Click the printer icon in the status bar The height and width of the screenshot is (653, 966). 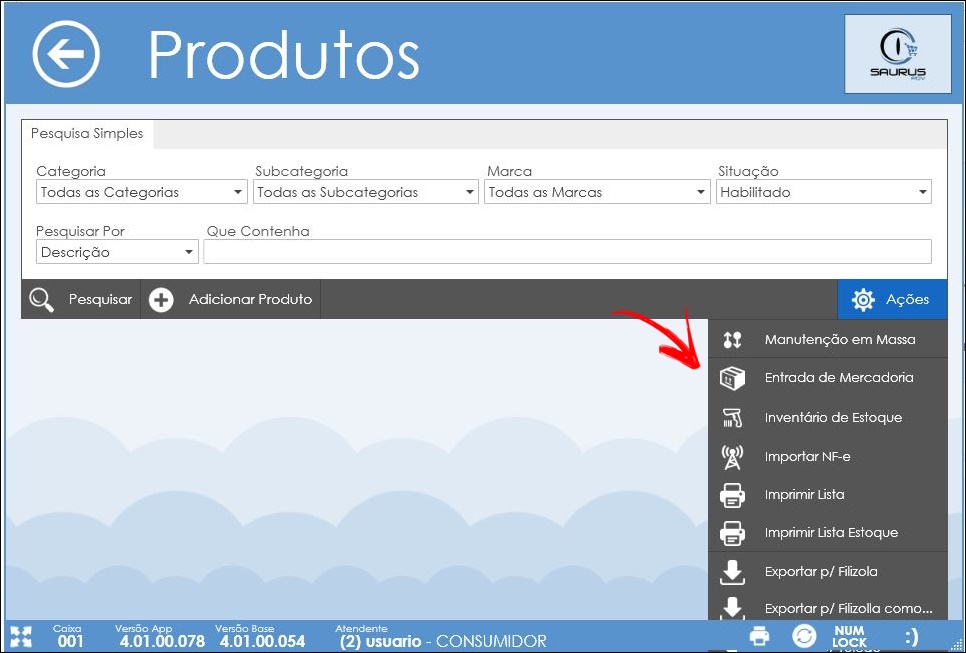point(760,636)
